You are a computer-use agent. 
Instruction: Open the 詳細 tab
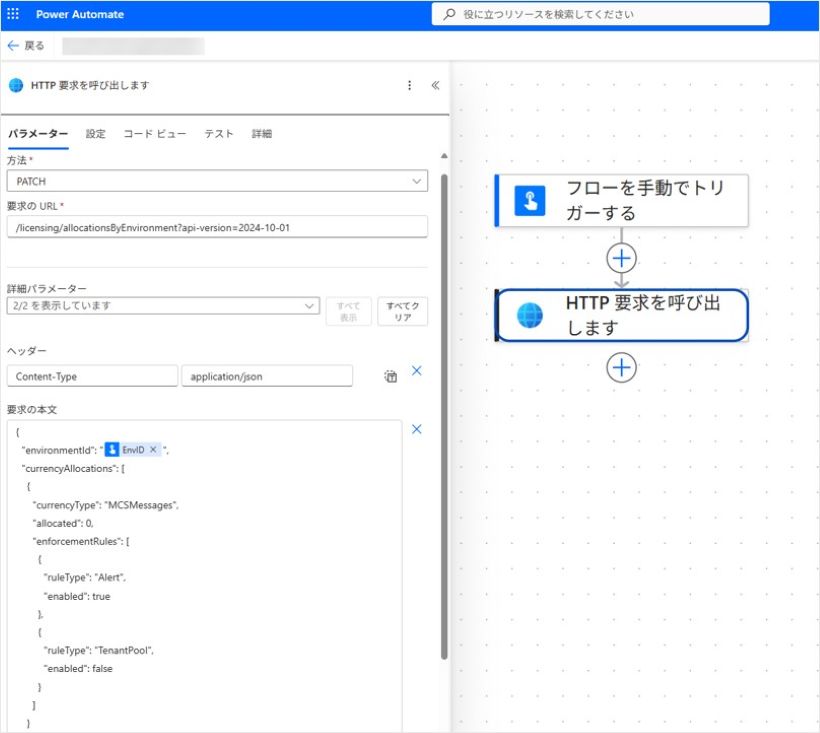pos(261,134)
